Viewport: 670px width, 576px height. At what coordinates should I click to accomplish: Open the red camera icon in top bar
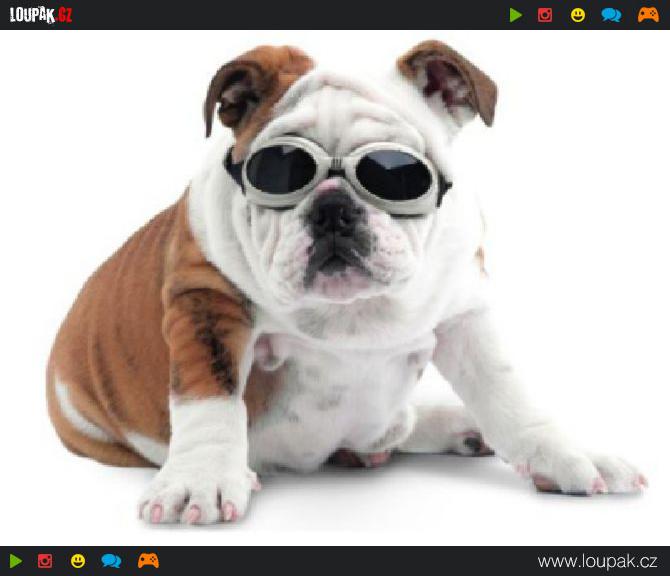pos(545,15)
